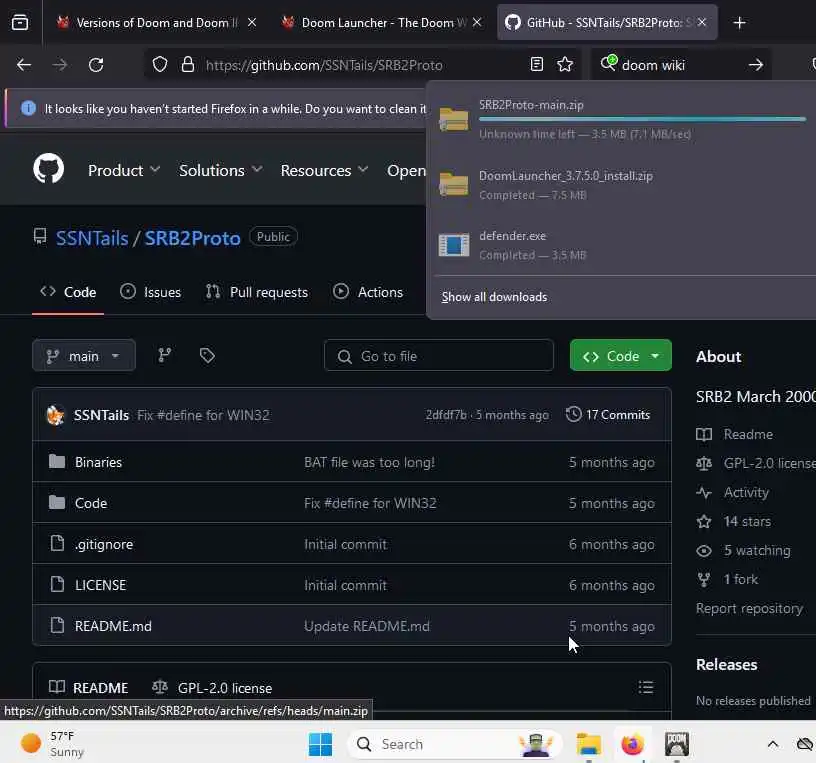
Task: Open the Code folder in the file list
Action: coord(91,503)
